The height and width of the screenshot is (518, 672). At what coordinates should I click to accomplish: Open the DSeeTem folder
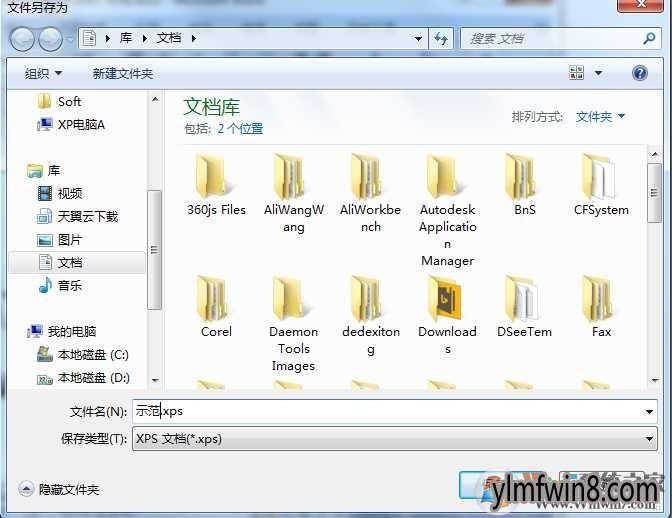tap(525, 307)
